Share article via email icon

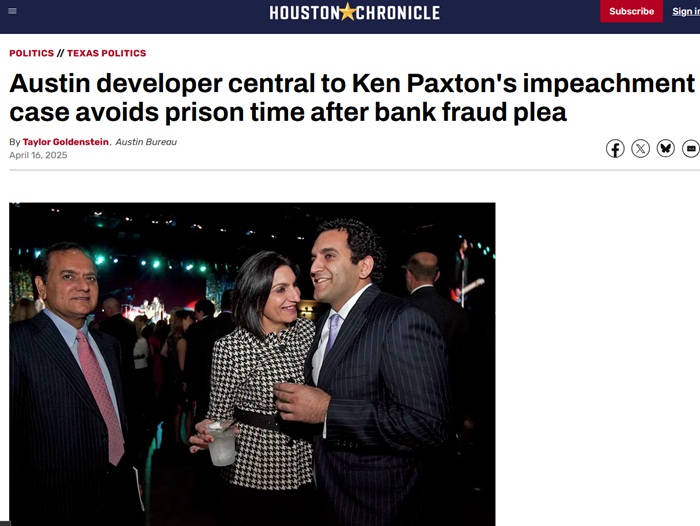pos(690,149)
